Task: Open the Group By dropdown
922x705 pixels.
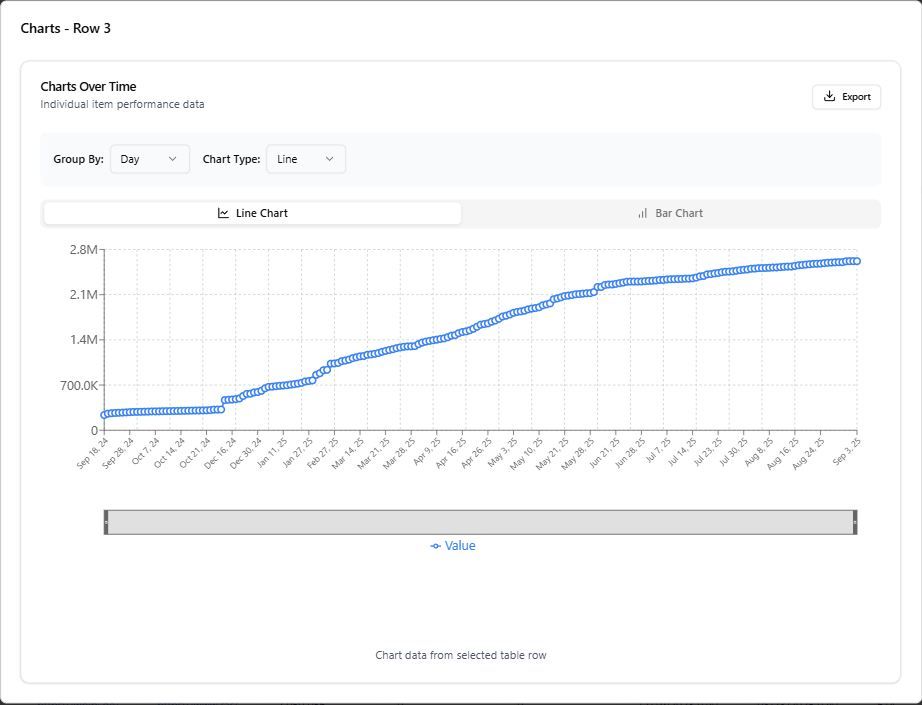Action: (149, 158)
